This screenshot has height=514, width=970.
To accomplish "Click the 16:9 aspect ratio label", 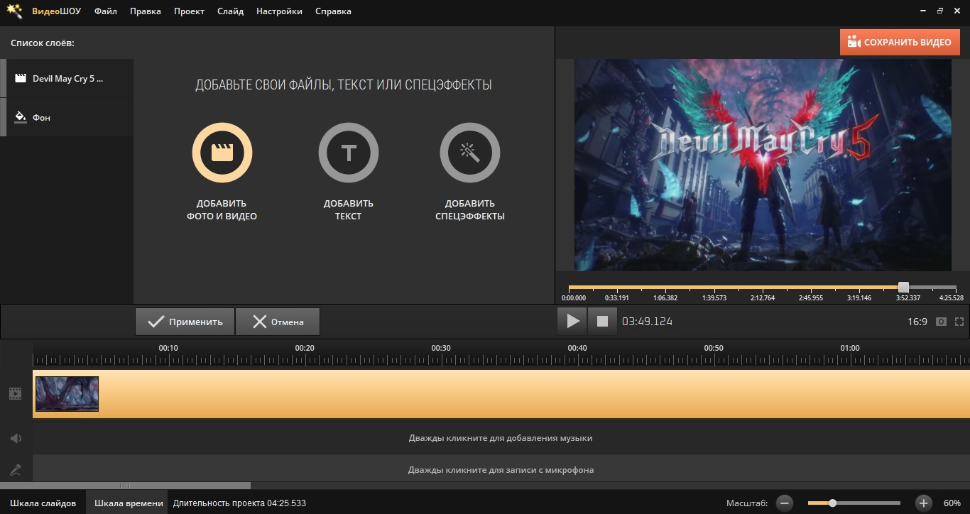I will [917, 322].
